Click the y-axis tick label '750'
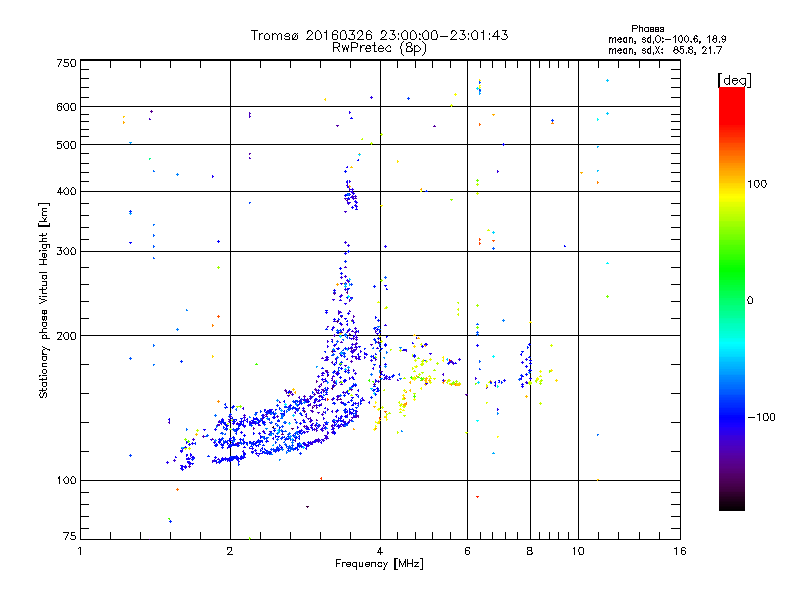The image size is (800, 600). click(x=66, y=63)
